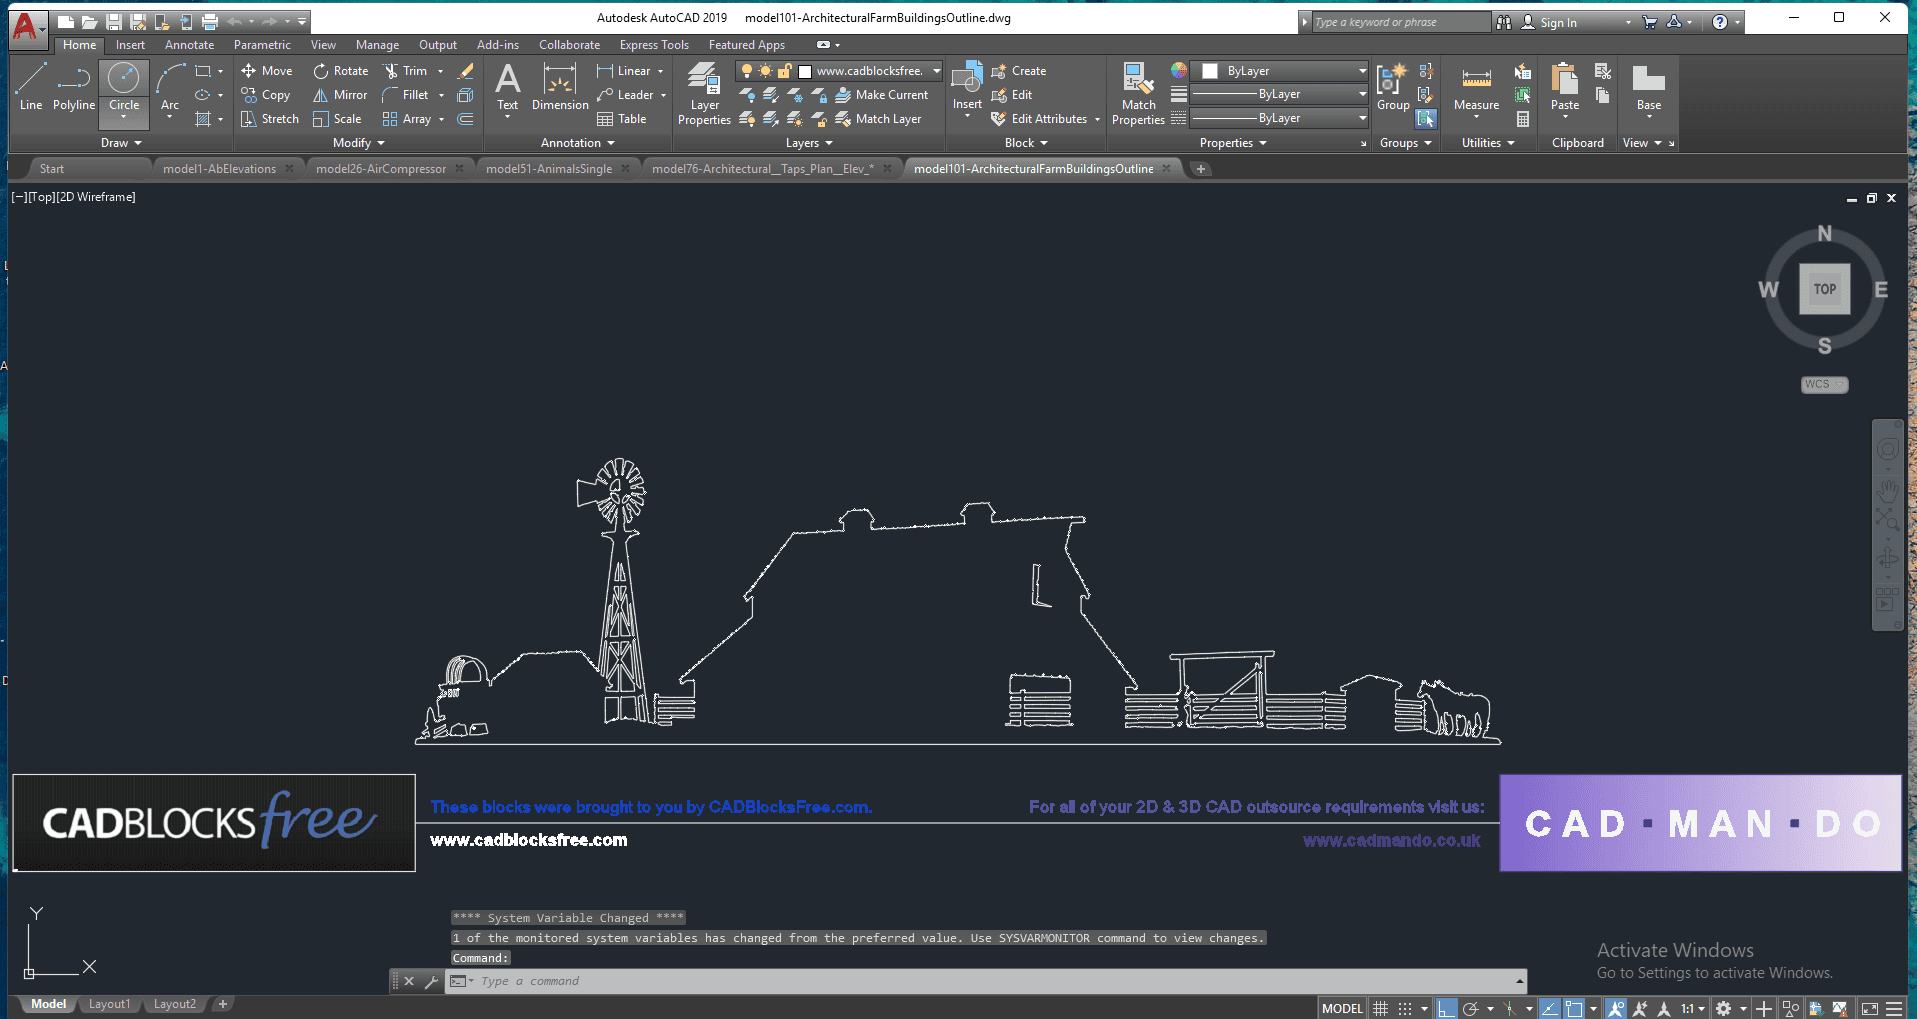Viewport: 1917px width, 1019px height.
Task: Click the Rotate tool
Action: (x=340, y=71)
